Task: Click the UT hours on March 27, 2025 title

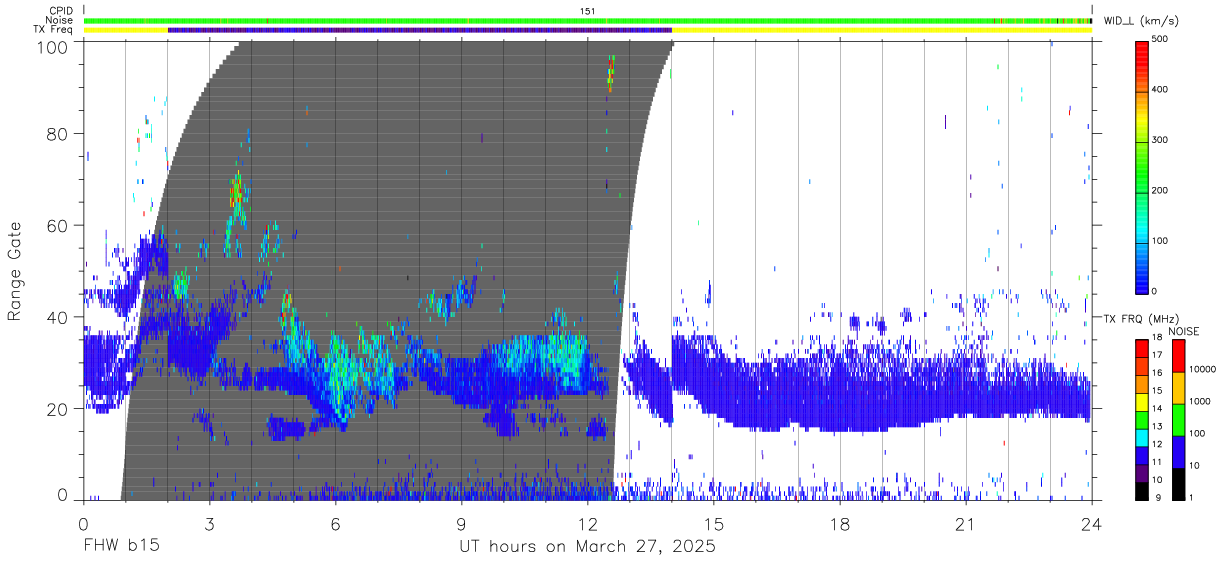Action: click(587, 548)
